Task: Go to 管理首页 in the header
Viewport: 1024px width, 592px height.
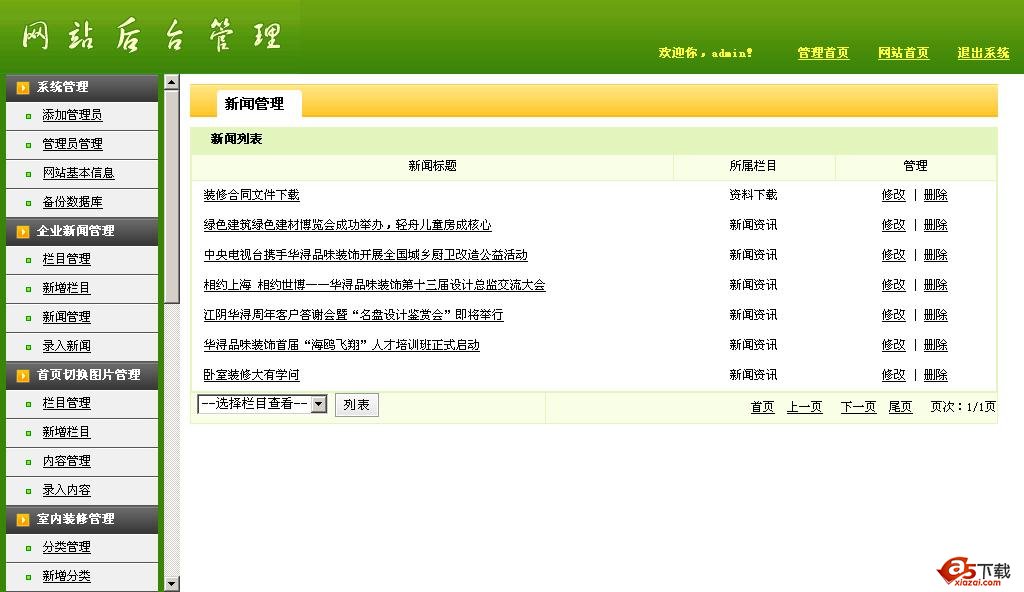Action: point(823,53)
